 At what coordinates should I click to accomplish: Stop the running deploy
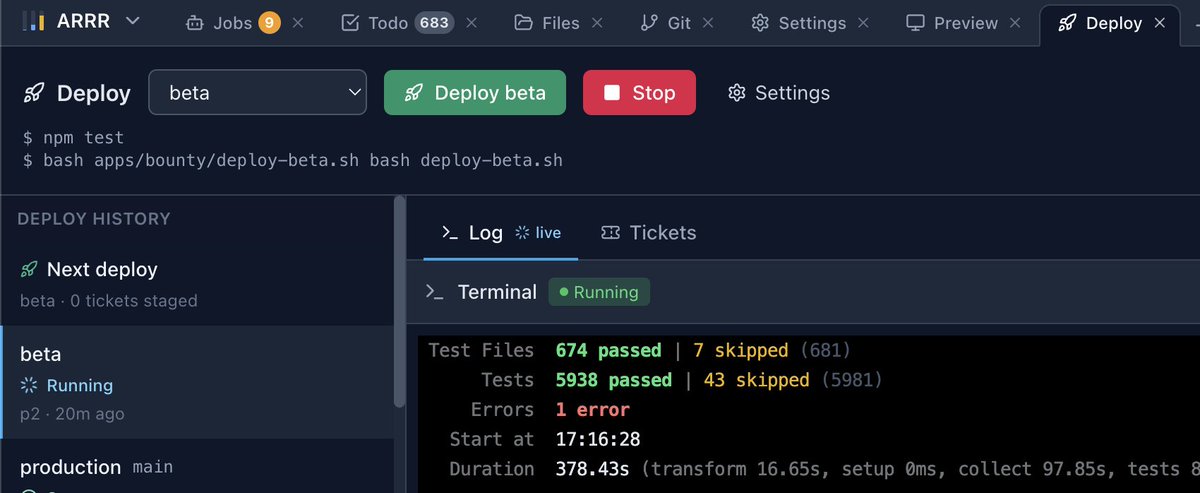tap(639, 93)
